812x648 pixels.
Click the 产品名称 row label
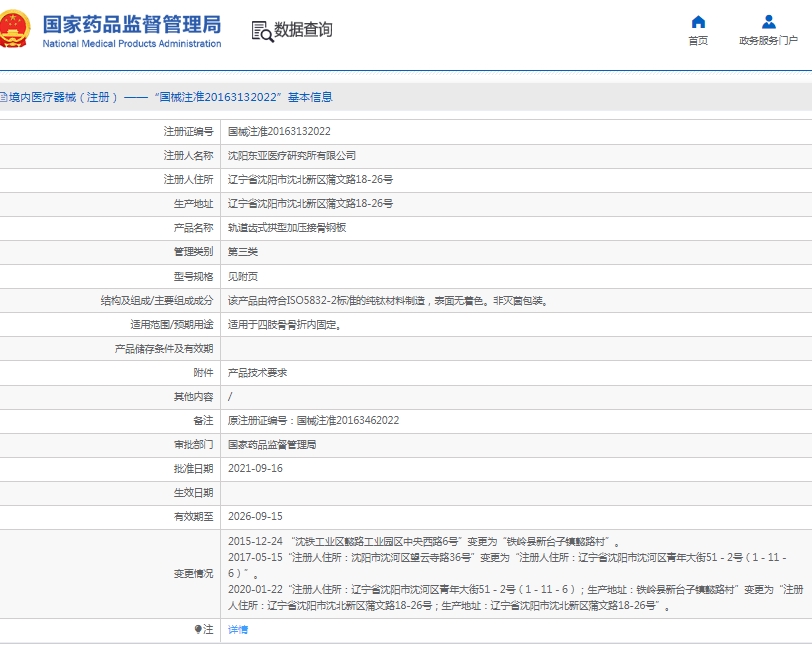[x=193, y=228]
